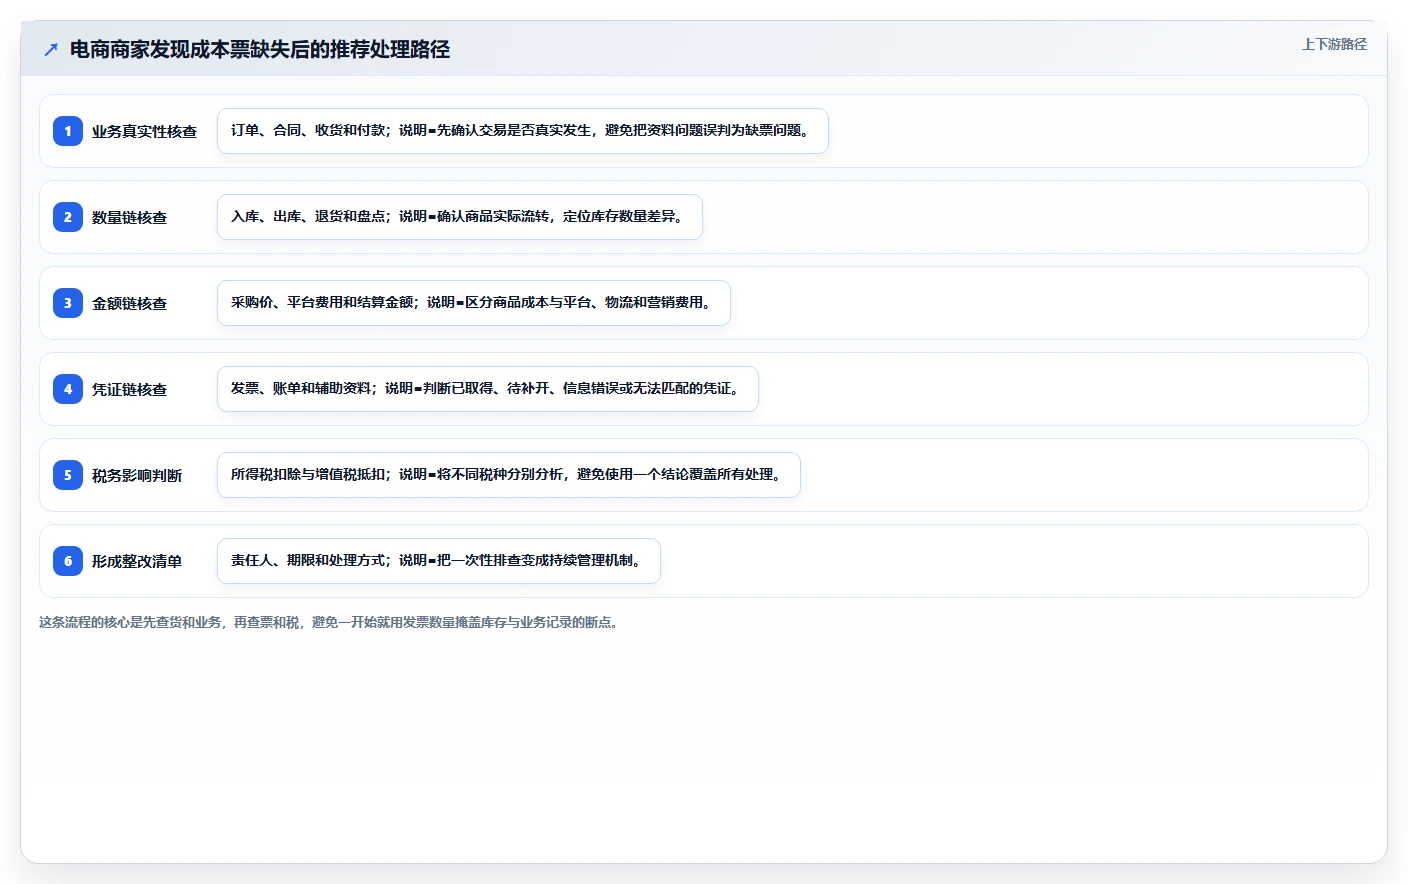Select the 数量链核查 step title
The image size is (1408, 884).
(x=129, y=217)
